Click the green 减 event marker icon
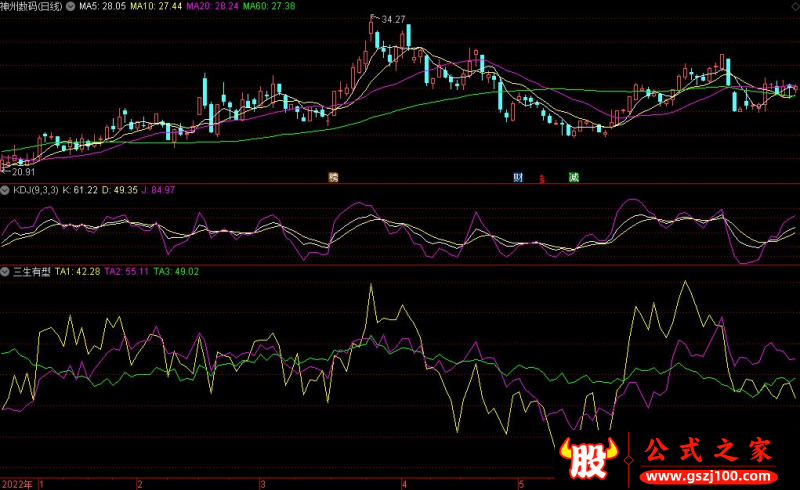This screenshot has height=490, width=800. 573,178
